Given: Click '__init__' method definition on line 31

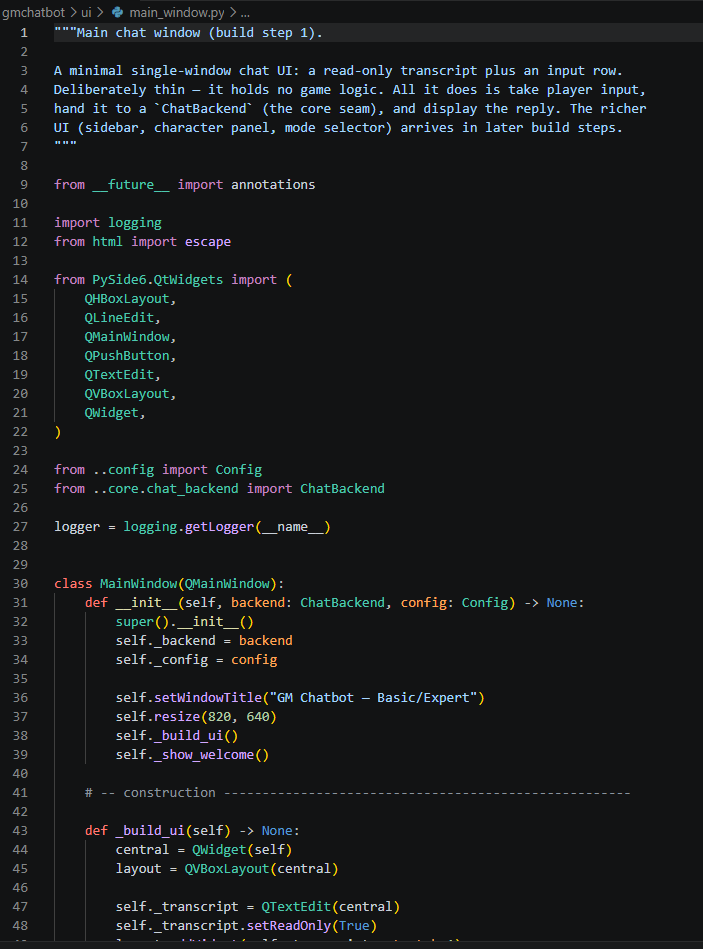Looking at the screenshot, I should (146, 603).
